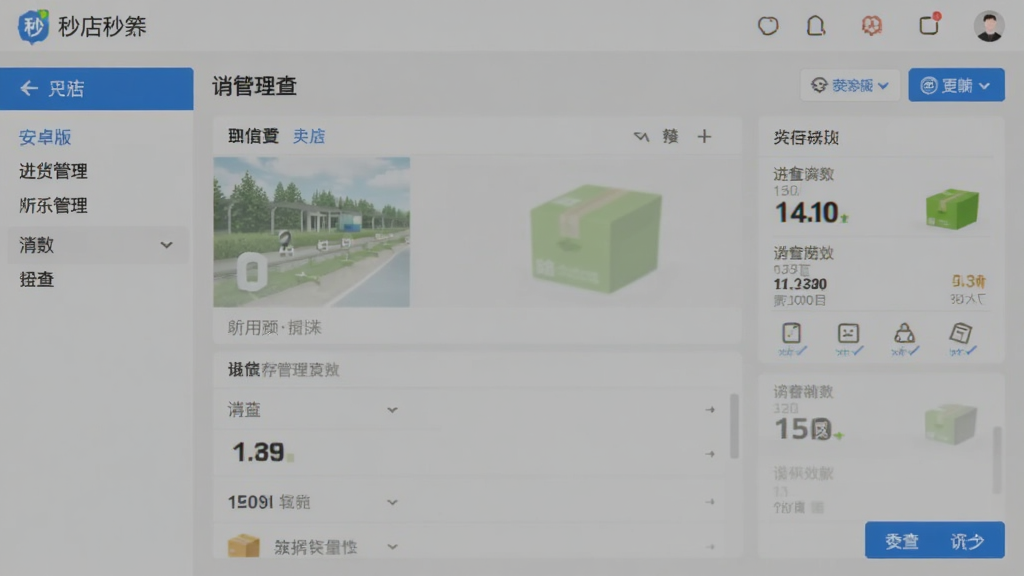This screenshot has height=576, width=1024.
Task: Open the sidebar item directly below 进货管理
Action: pos(54,206)
